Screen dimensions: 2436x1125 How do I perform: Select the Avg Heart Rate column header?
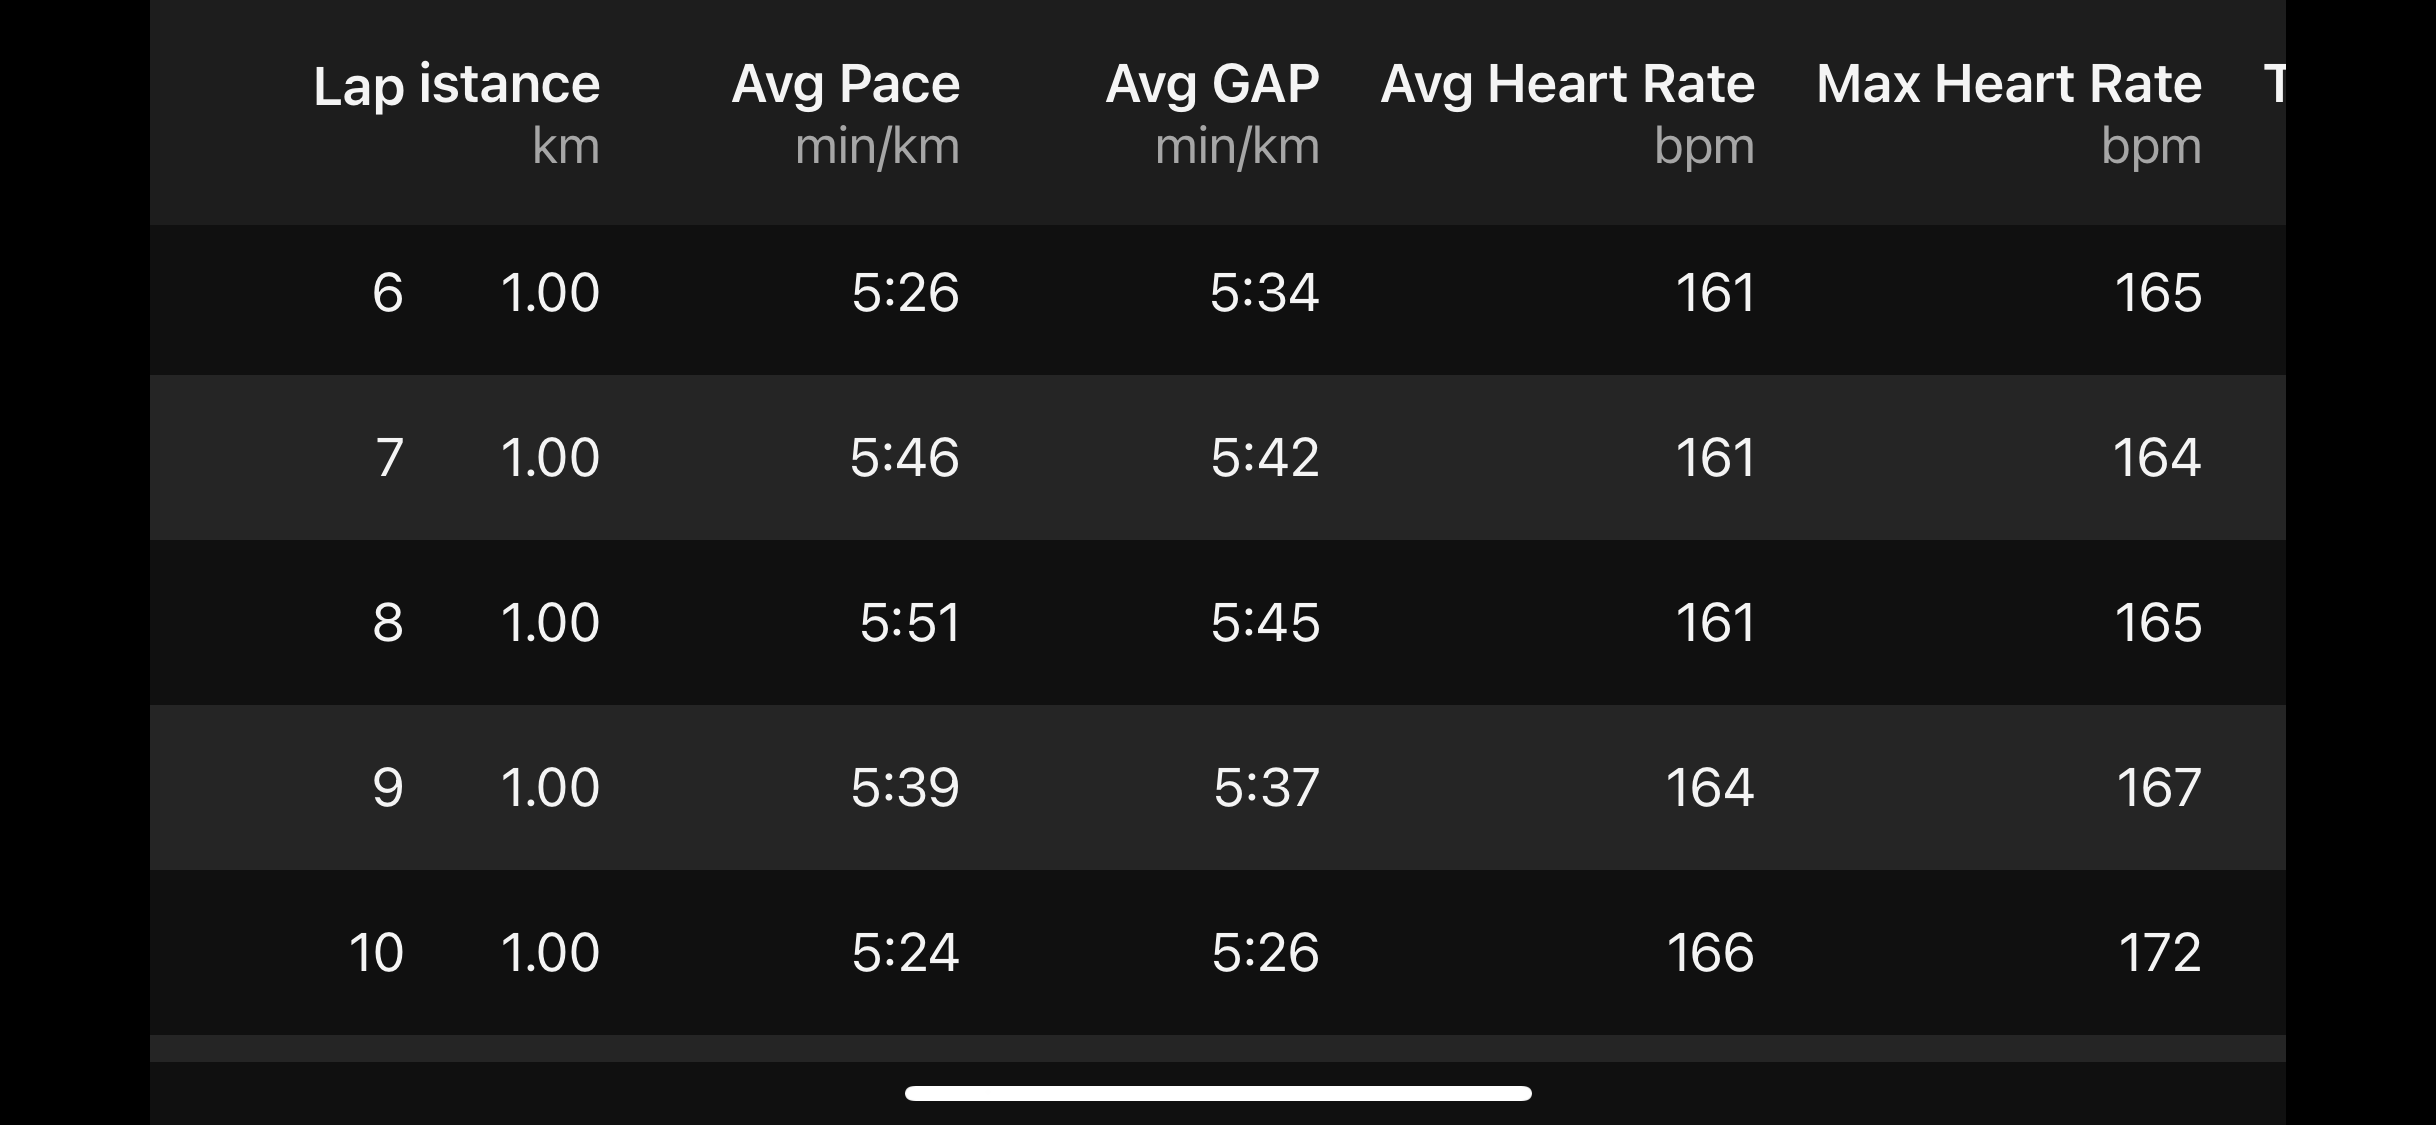click(1568, 113)
